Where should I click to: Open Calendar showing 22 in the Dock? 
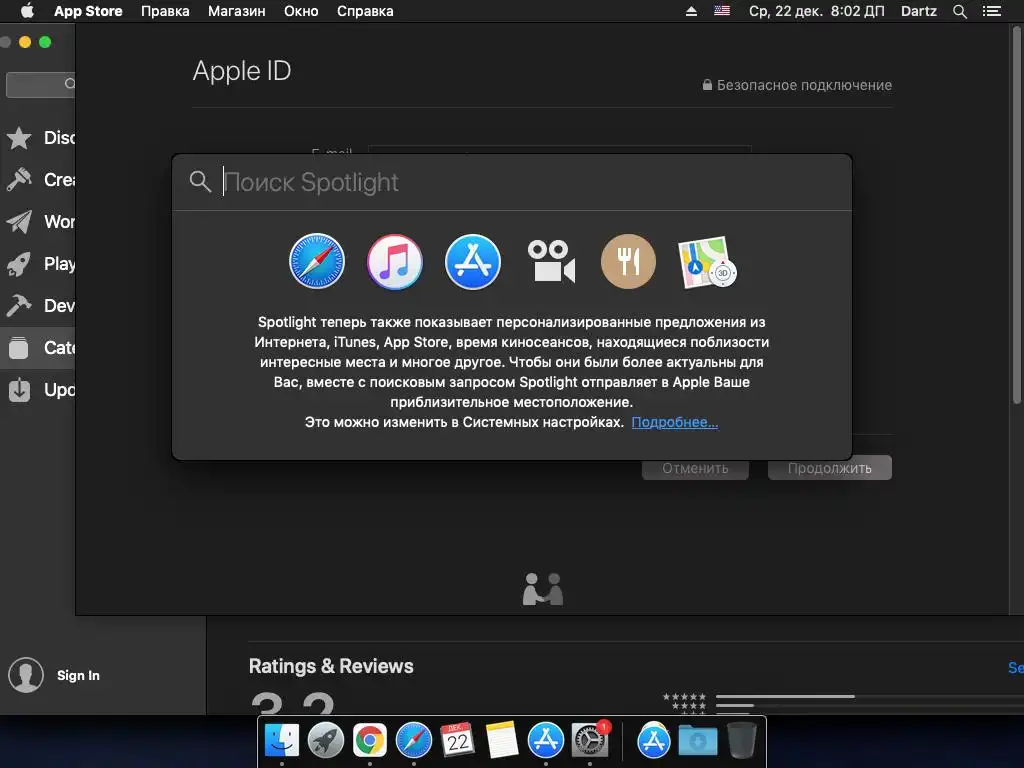coord(457,740)
